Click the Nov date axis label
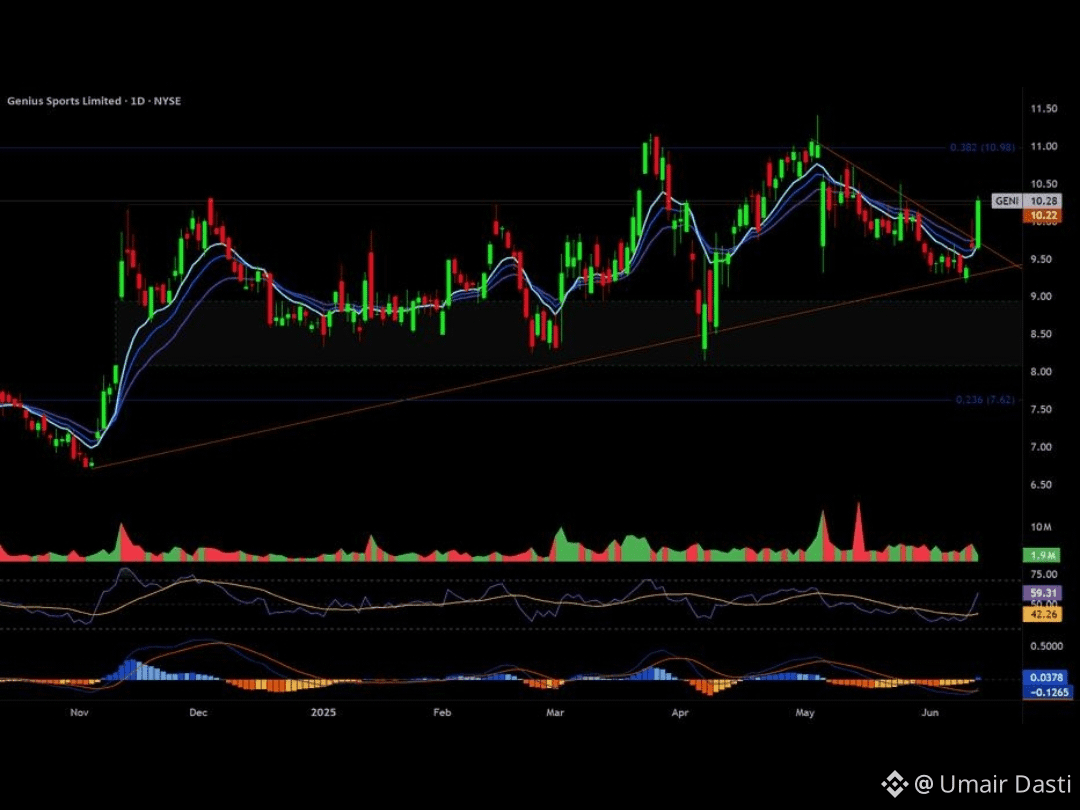The height and width of the screenshot is (810, 1080). pos(79,712)
